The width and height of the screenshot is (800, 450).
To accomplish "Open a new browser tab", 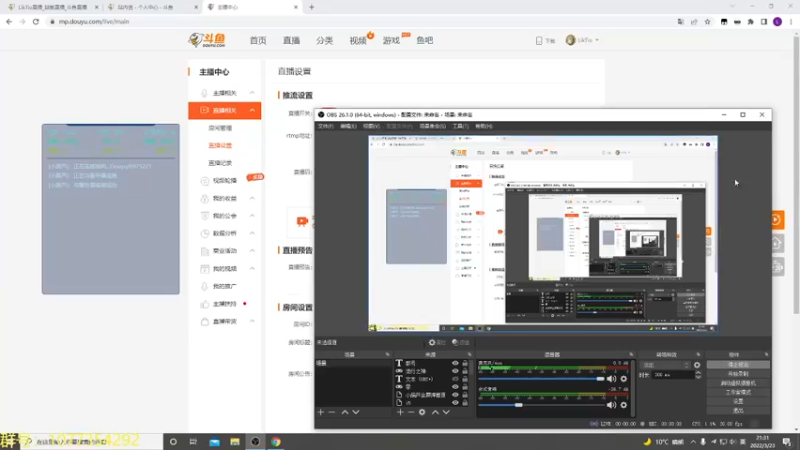I will pyautogui.click(x=312, y=7).
